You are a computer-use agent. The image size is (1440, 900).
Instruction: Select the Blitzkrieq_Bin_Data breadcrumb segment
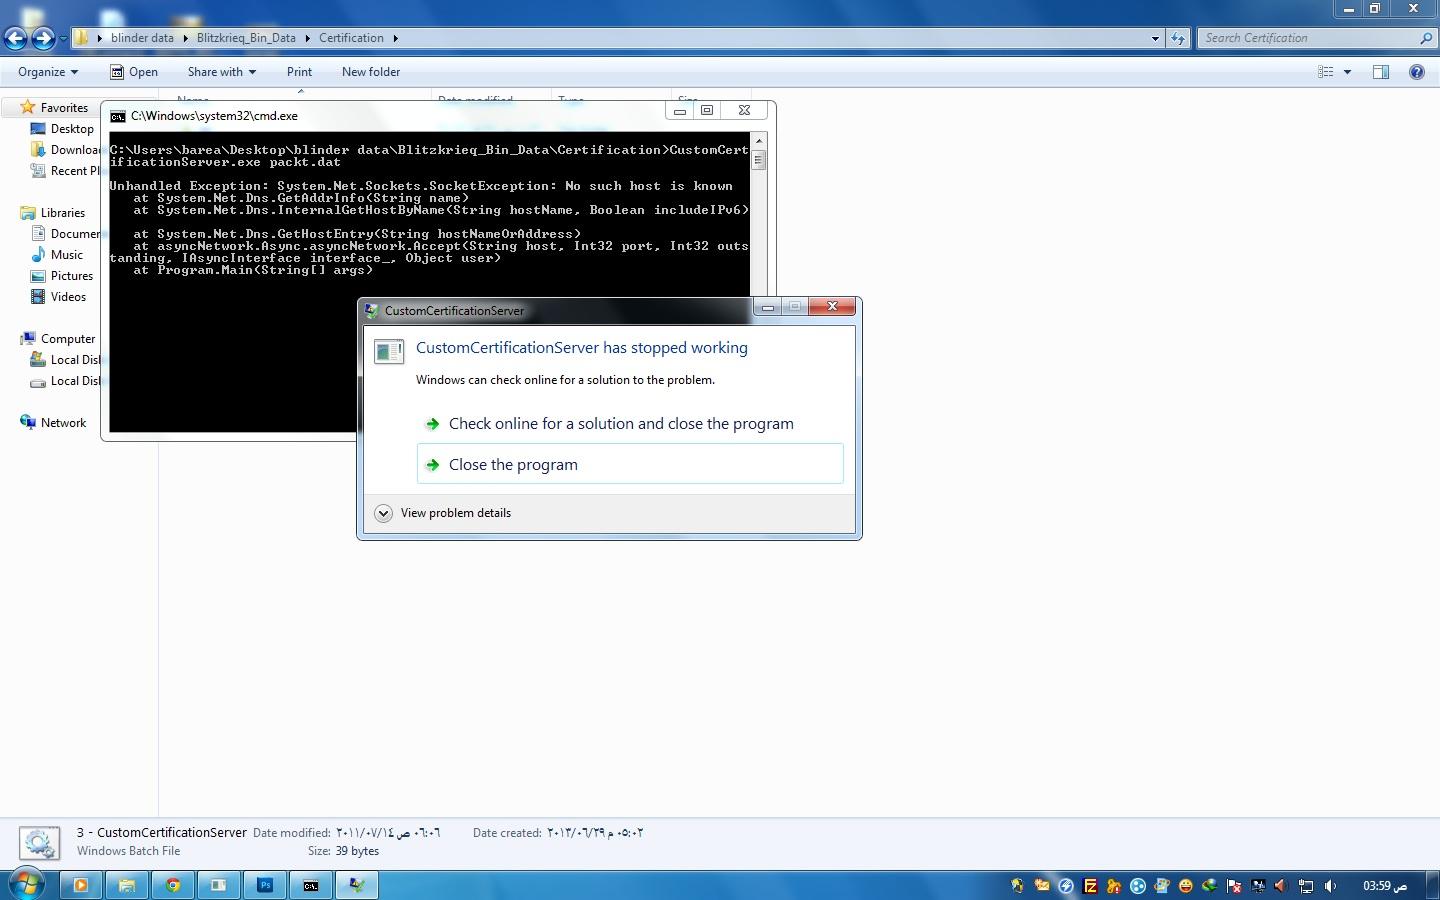pyautogui.click(x=246, y=38)
